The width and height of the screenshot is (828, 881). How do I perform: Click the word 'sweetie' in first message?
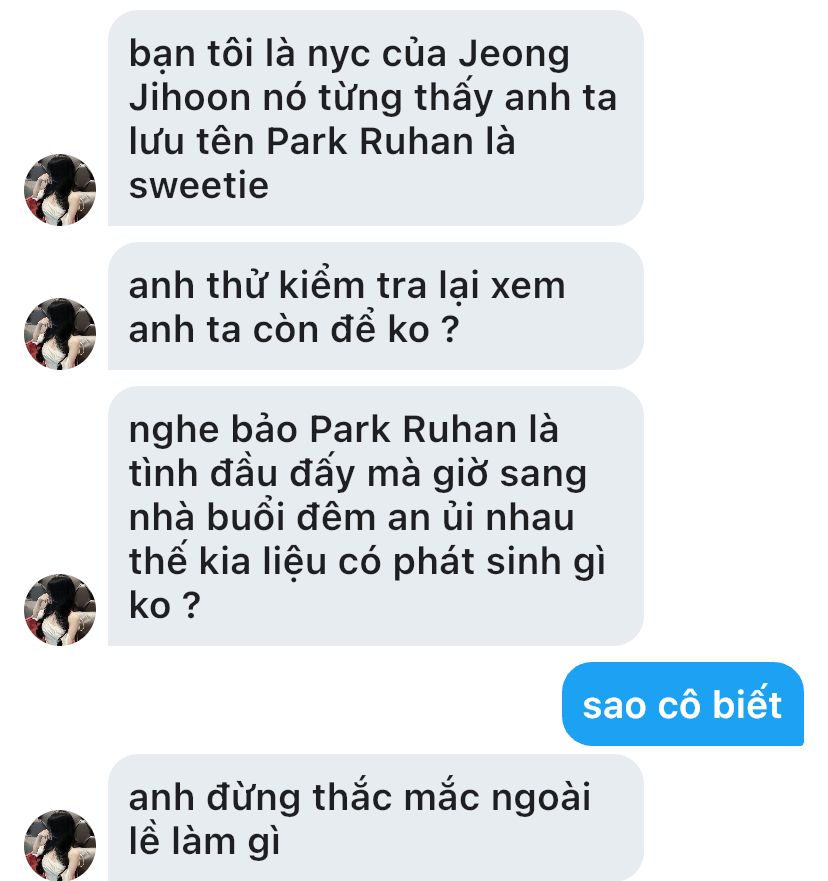coord(199,185)
